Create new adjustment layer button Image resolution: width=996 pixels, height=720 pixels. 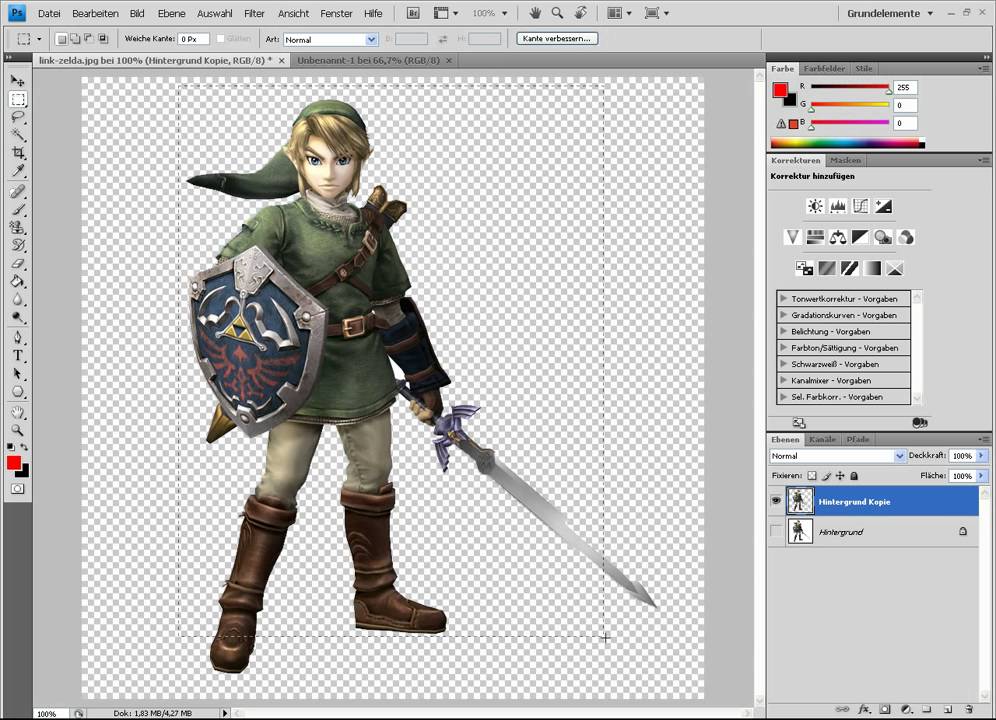coord(906,709)
